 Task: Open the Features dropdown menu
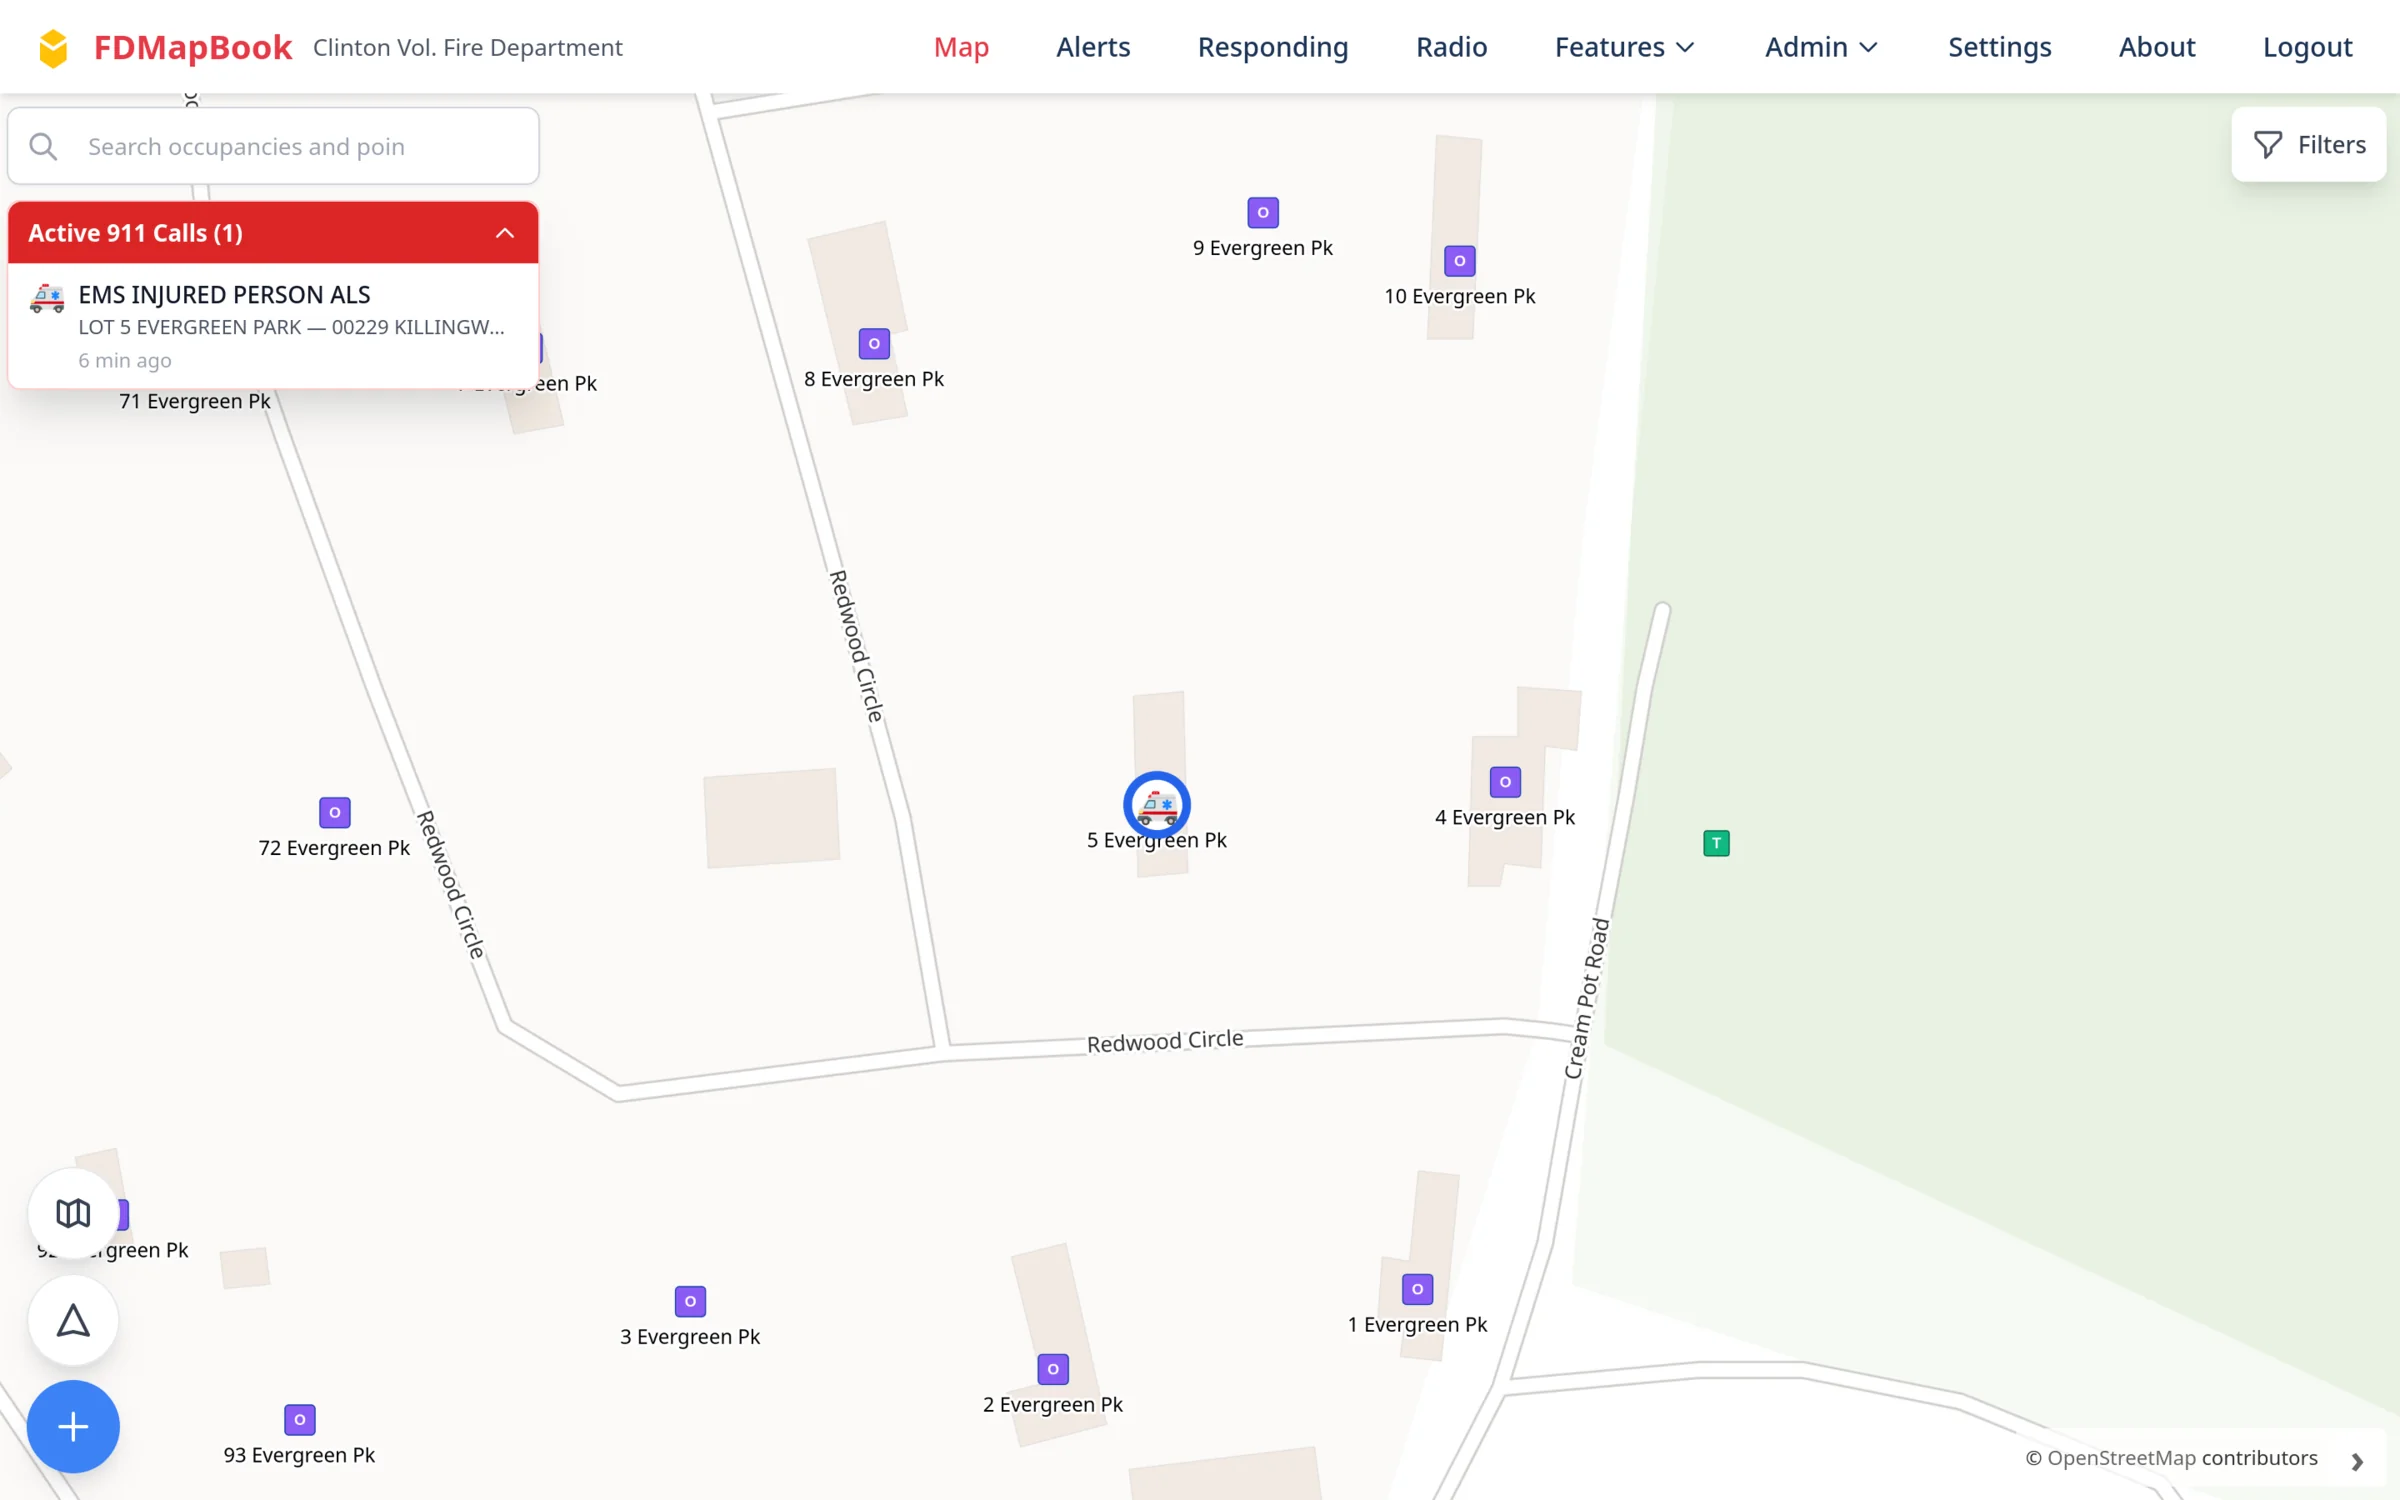click(x=1625, y=47)
